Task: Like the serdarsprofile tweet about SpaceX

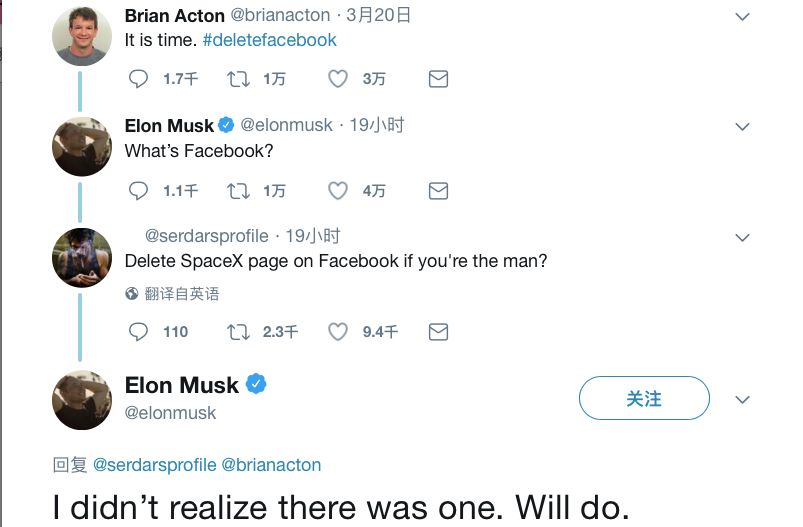Action: pos(338,331)
